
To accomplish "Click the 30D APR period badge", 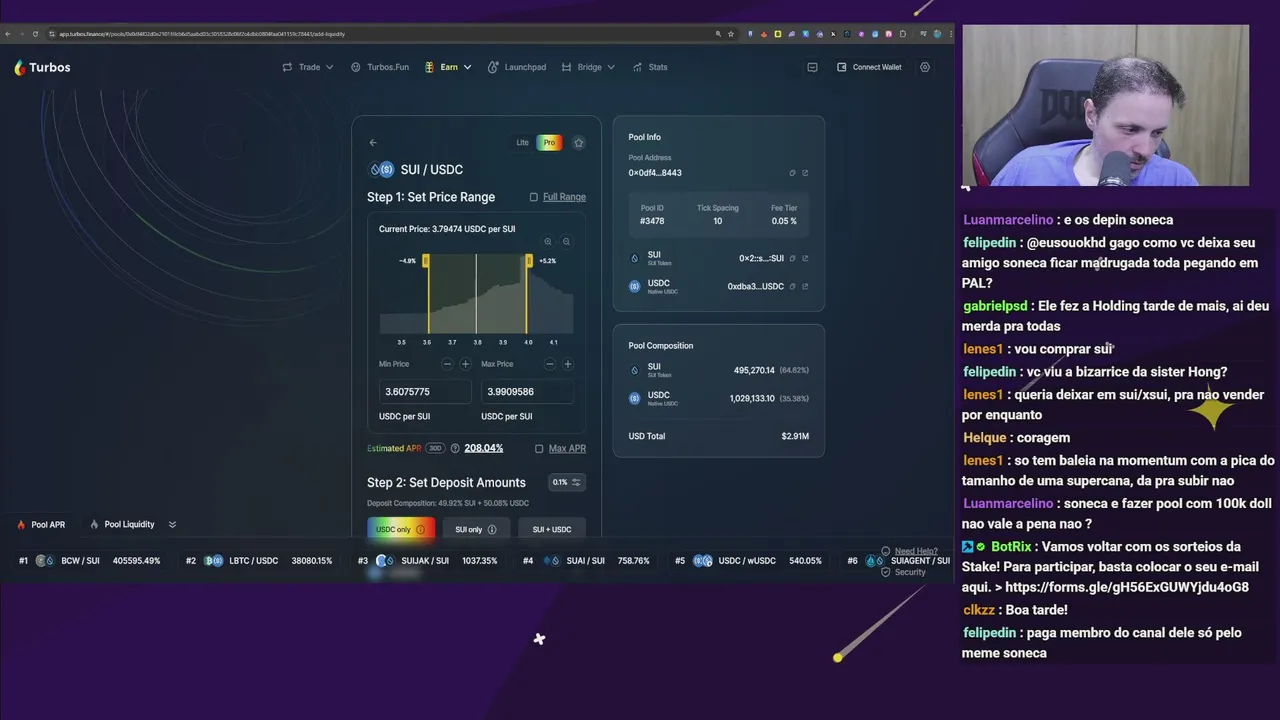I will 435,448.
